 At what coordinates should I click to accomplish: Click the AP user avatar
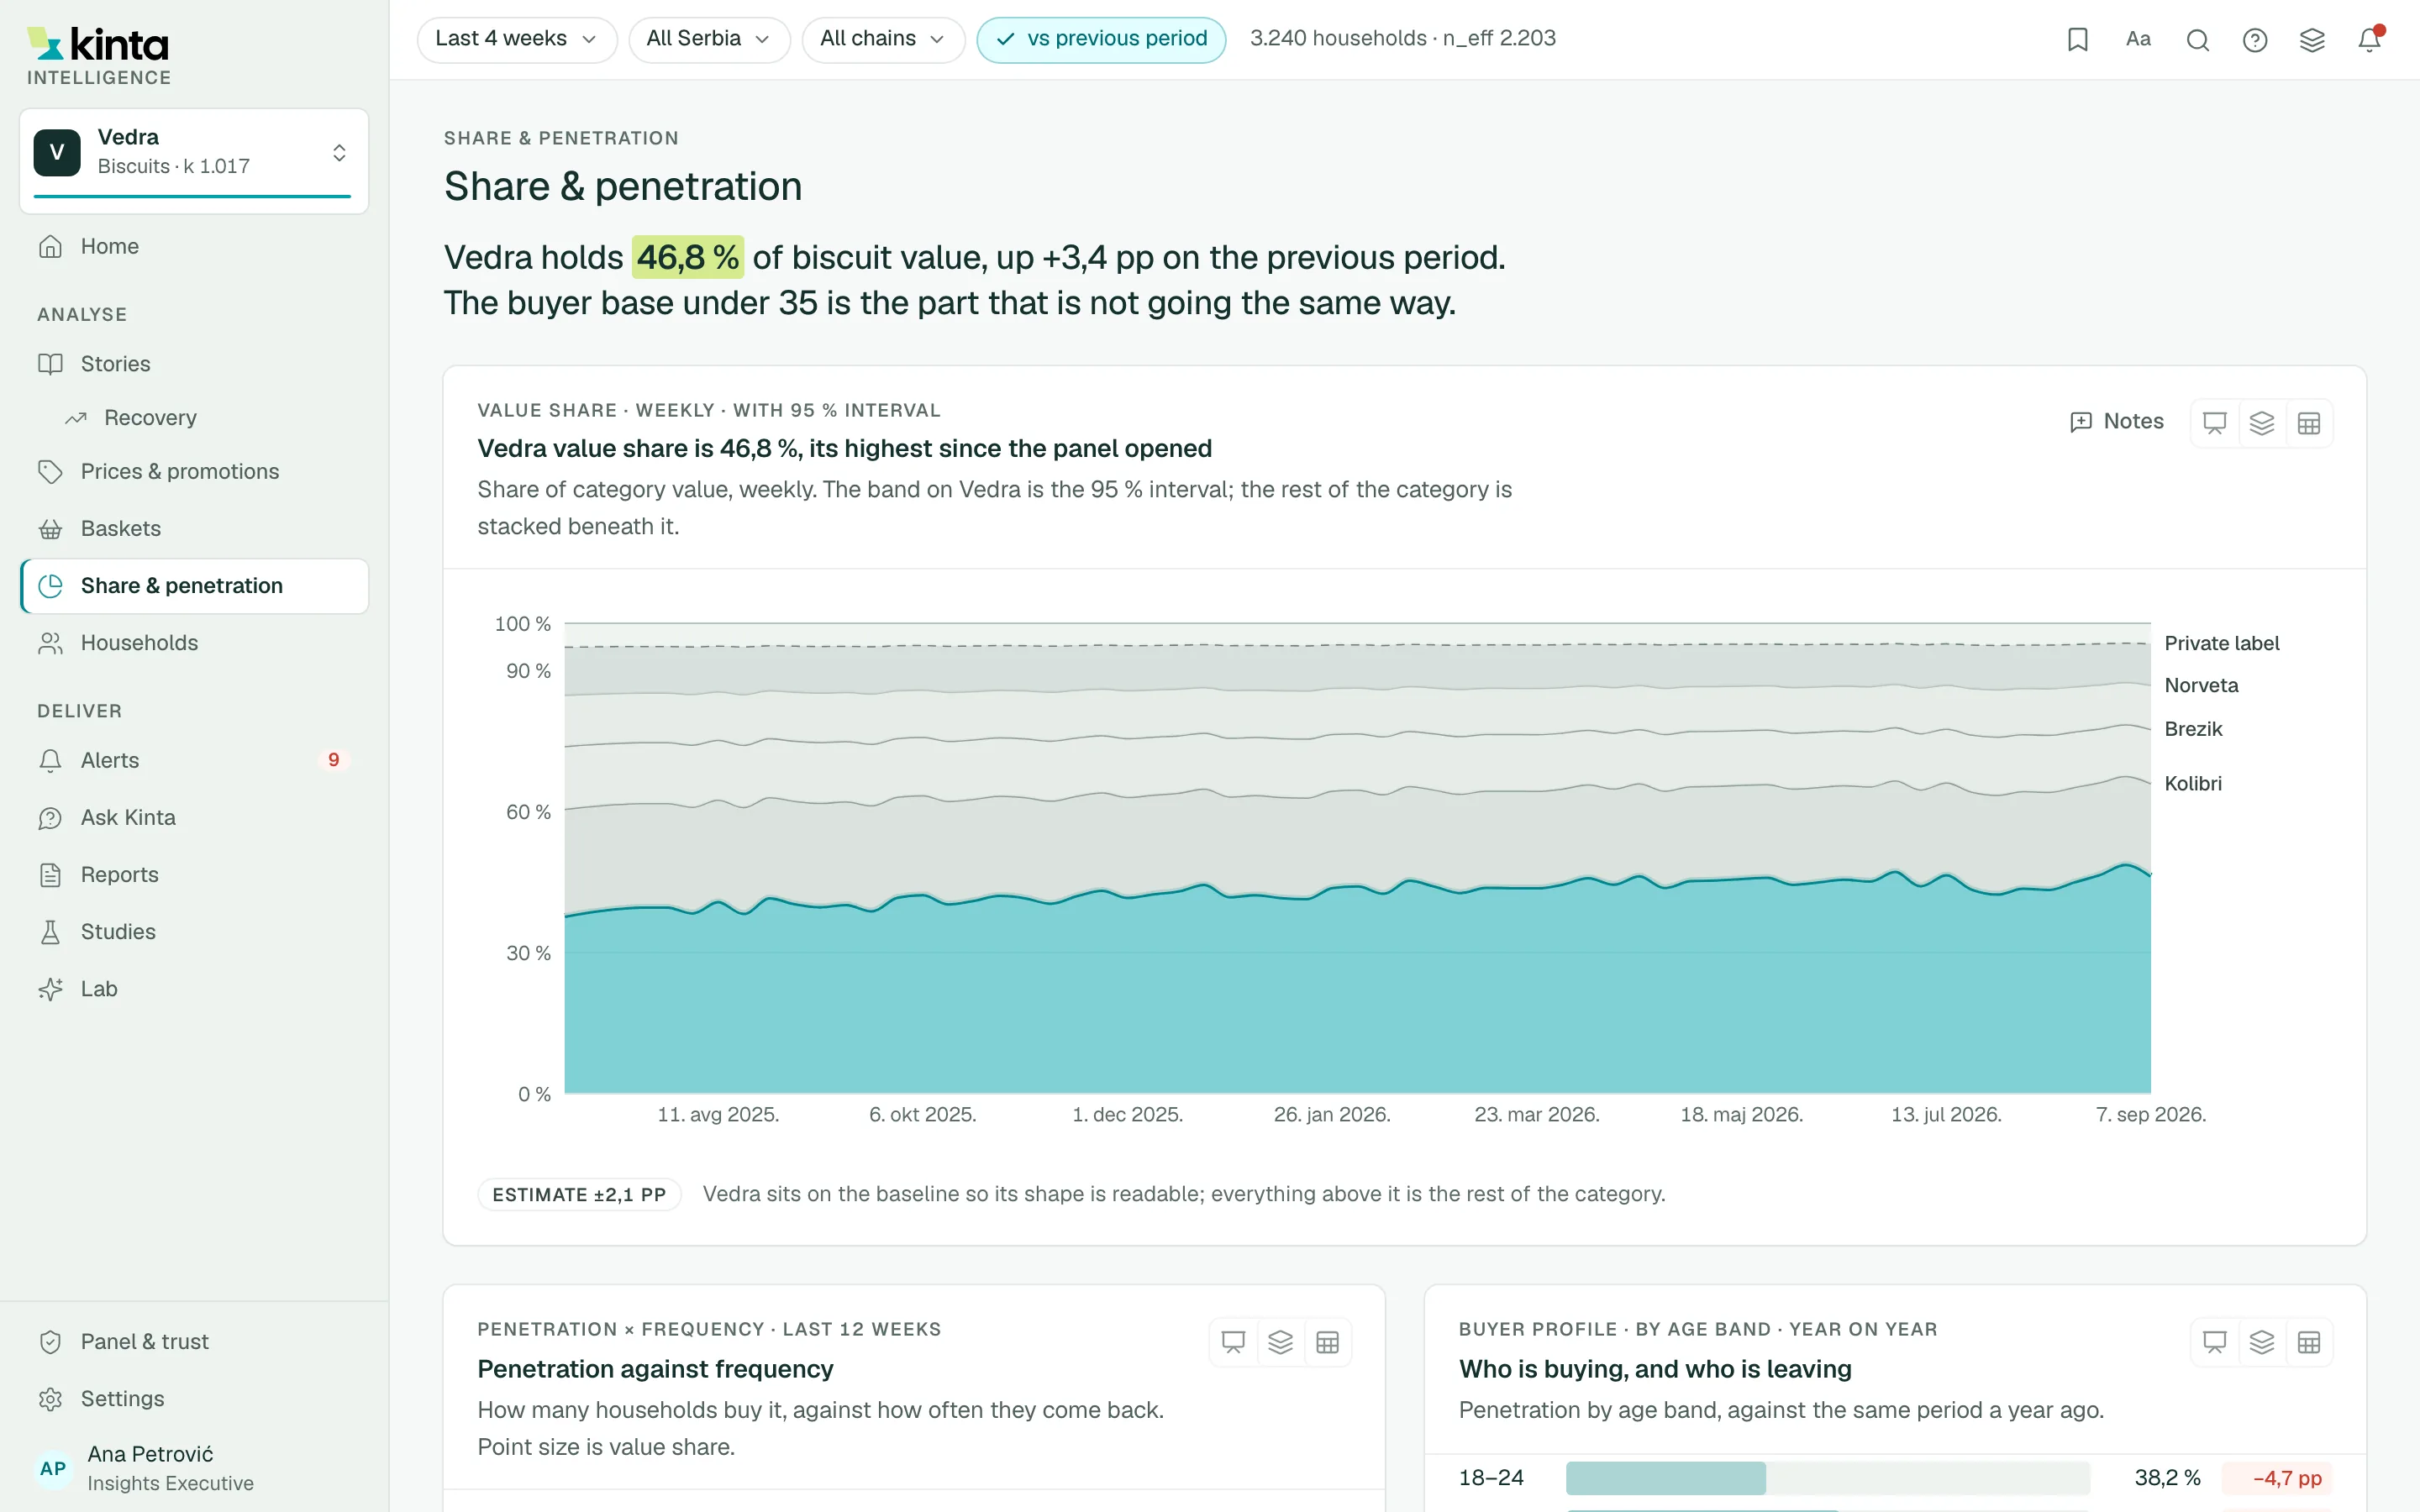(x=53, y=1468)
